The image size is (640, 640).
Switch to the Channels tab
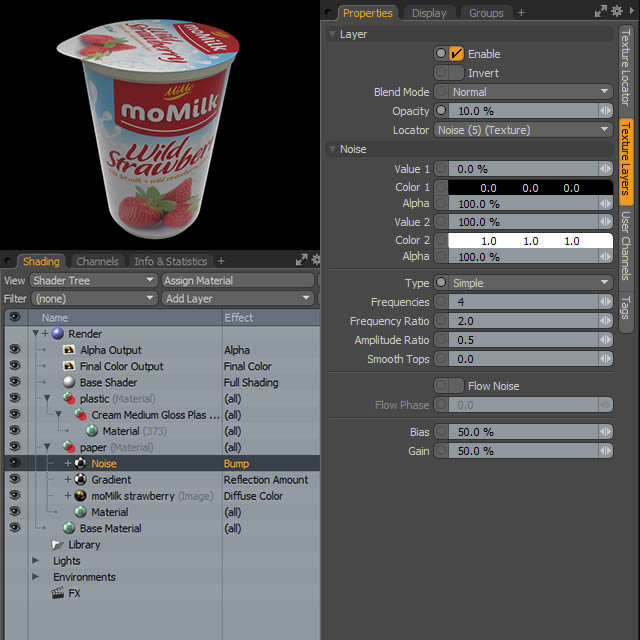(x=97, y=261)
